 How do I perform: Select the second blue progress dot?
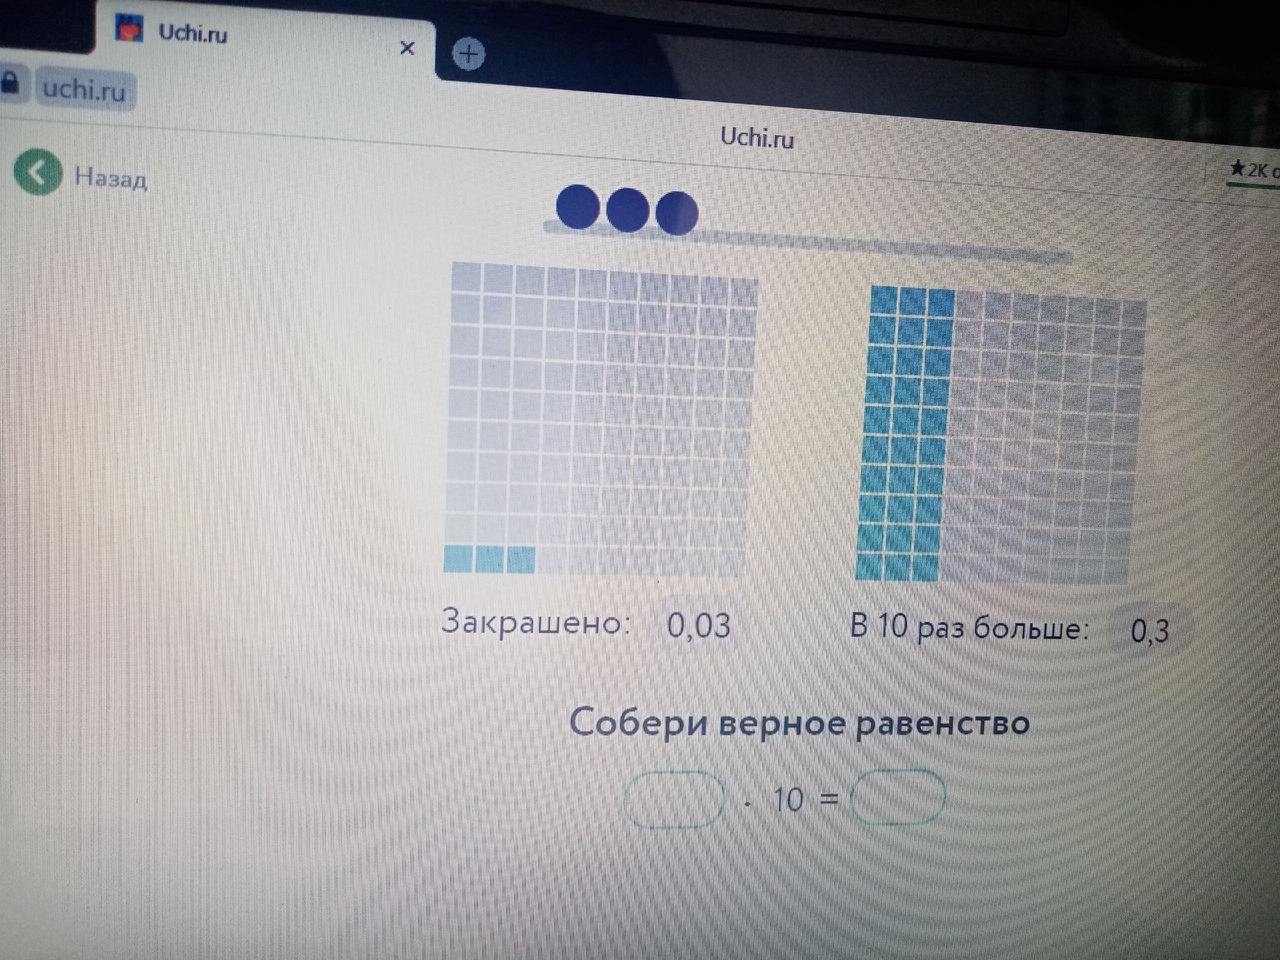(x=627, y=210)
